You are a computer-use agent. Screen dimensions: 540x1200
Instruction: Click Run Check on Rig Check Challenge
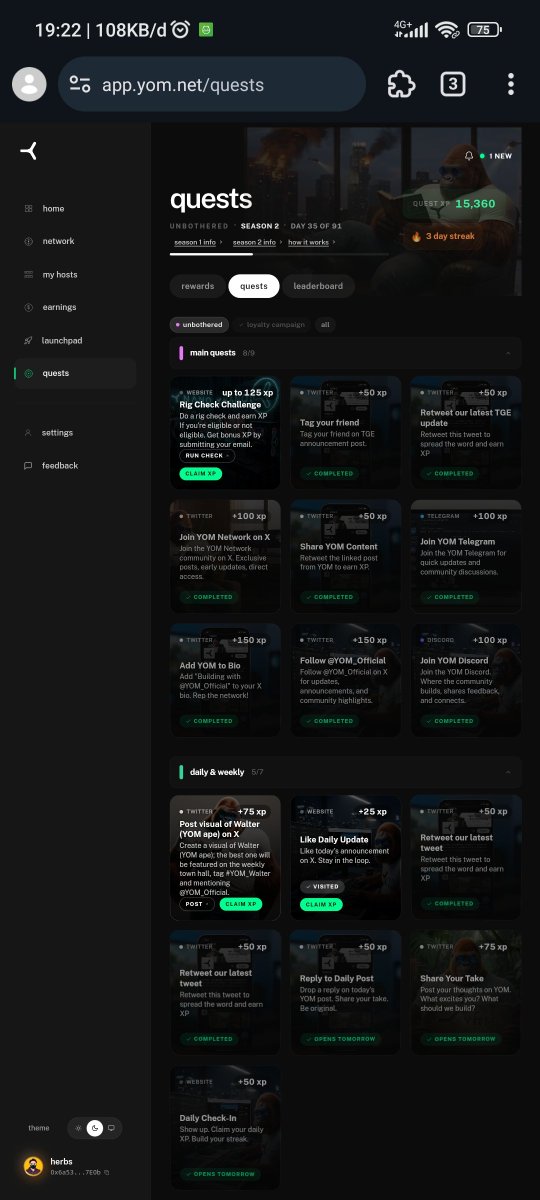pos(207,455)
